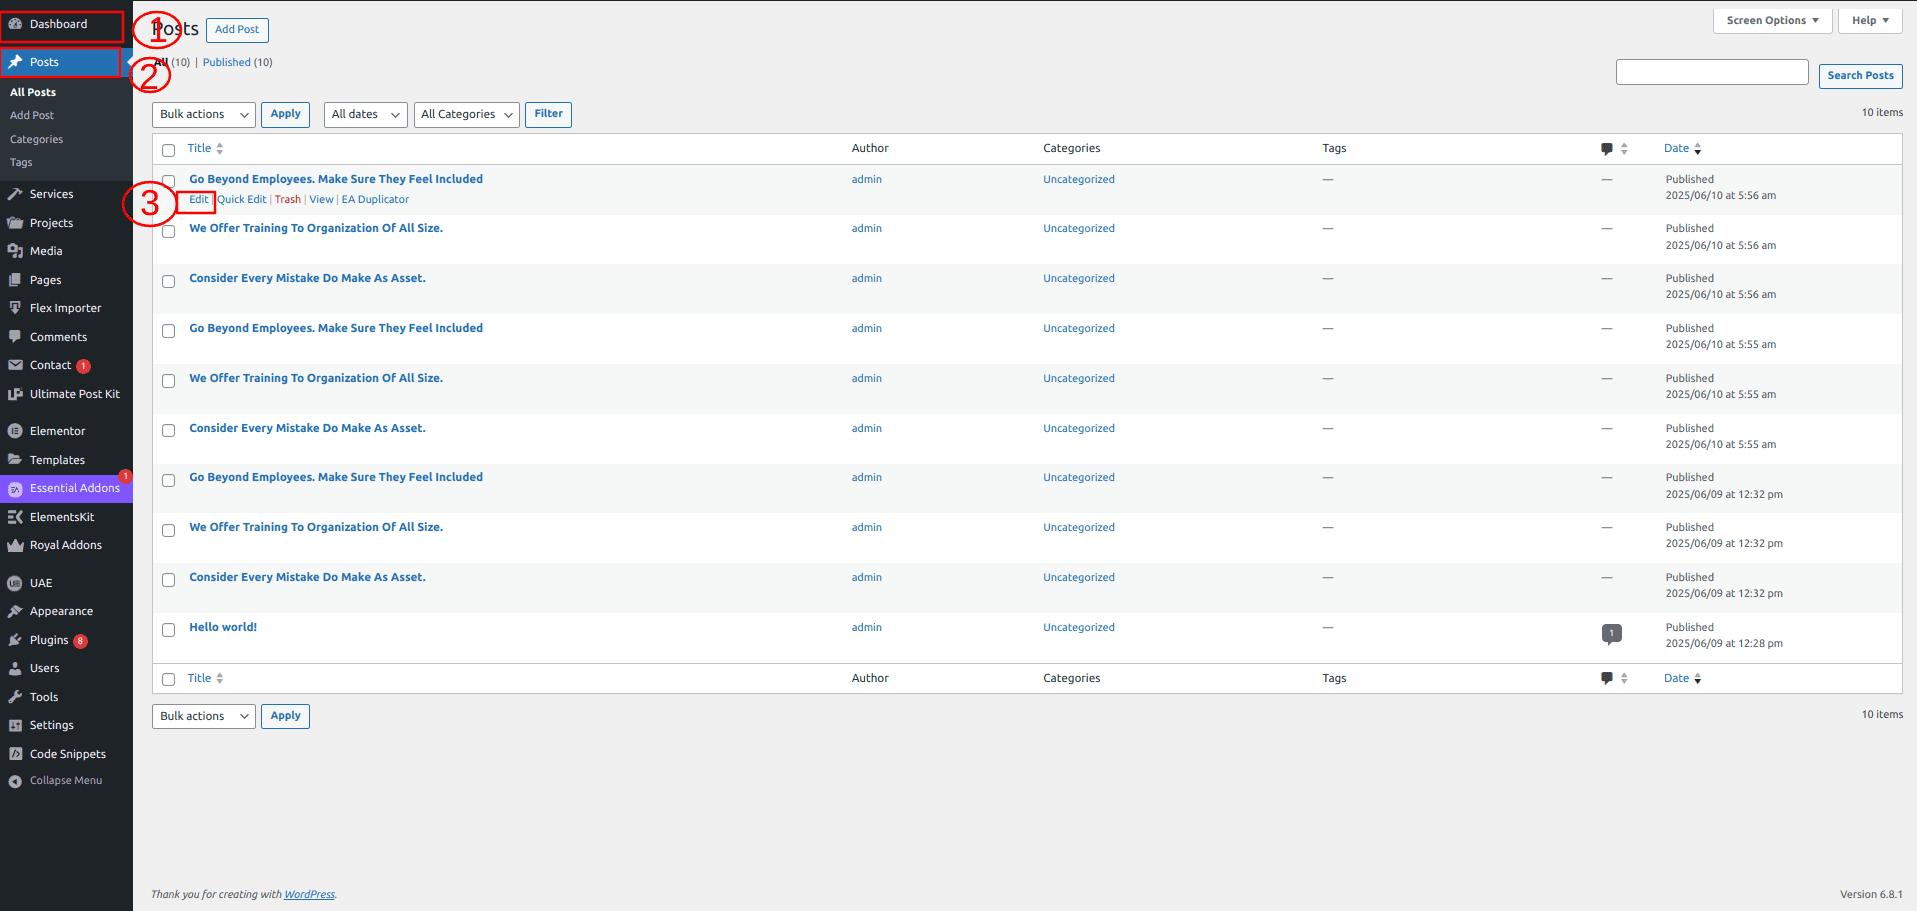Select the Code Snippets icon
Viewport: 1917px width, 911px height.
(x=15, y=754)
